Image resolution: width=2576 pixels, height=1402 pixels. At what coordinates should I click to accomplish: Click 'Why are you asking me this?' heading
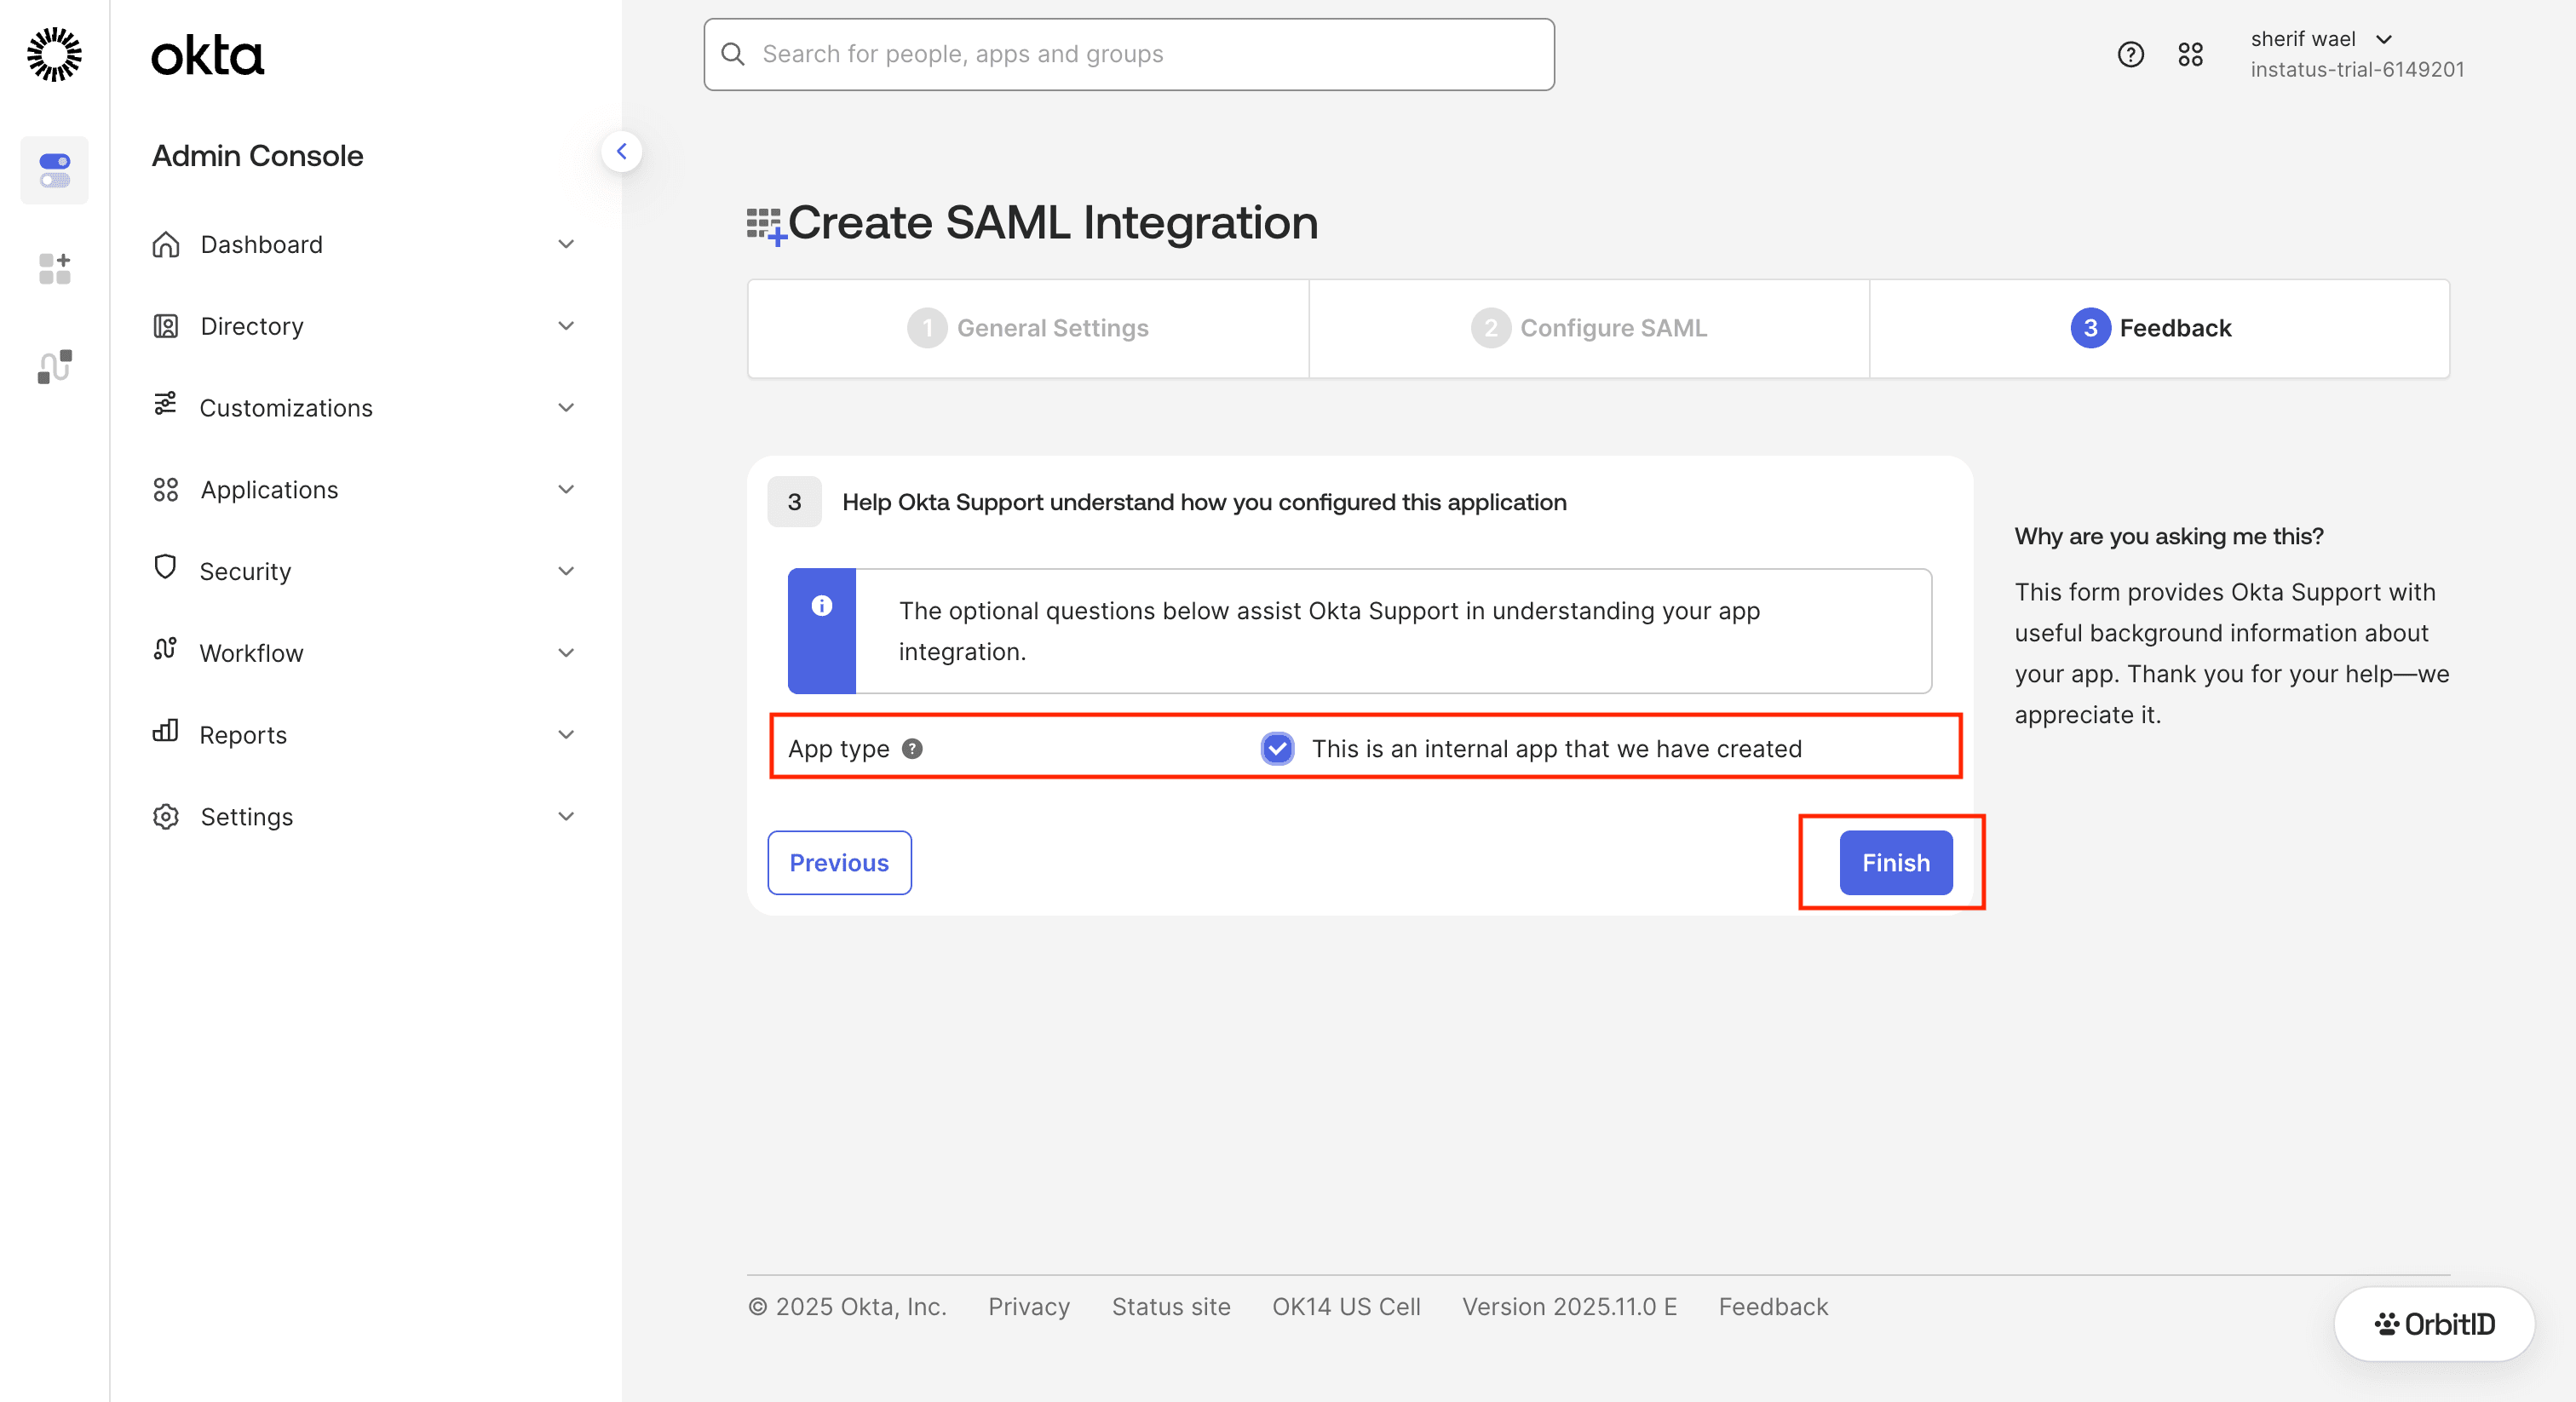(2168, 536)
